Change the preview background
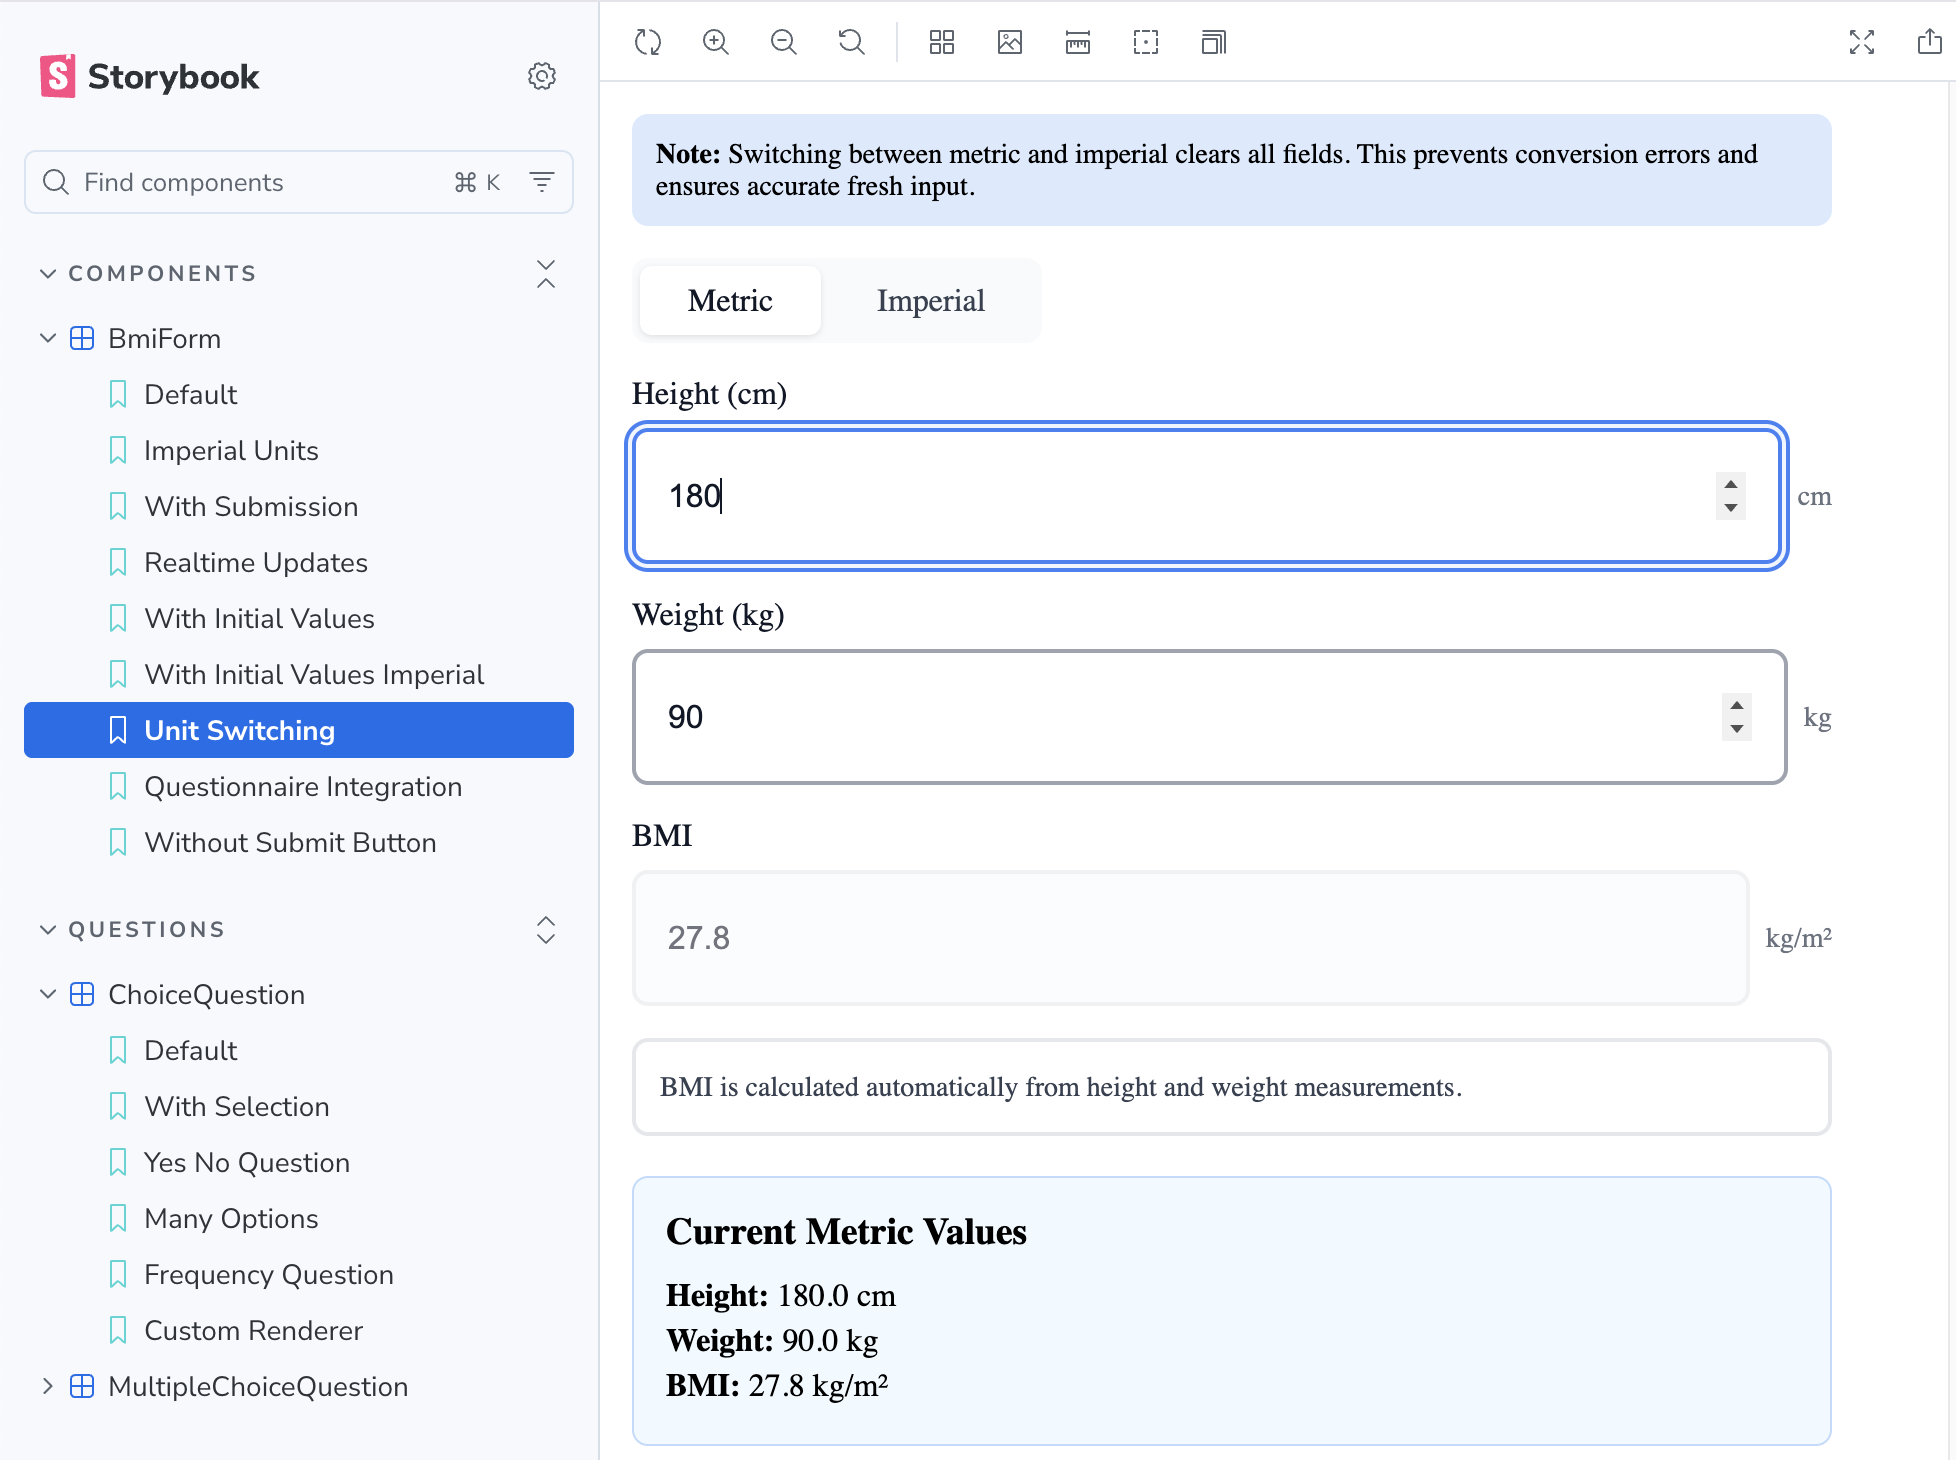This screenshot has width=1956, height=1460. tap(1010, 42)
